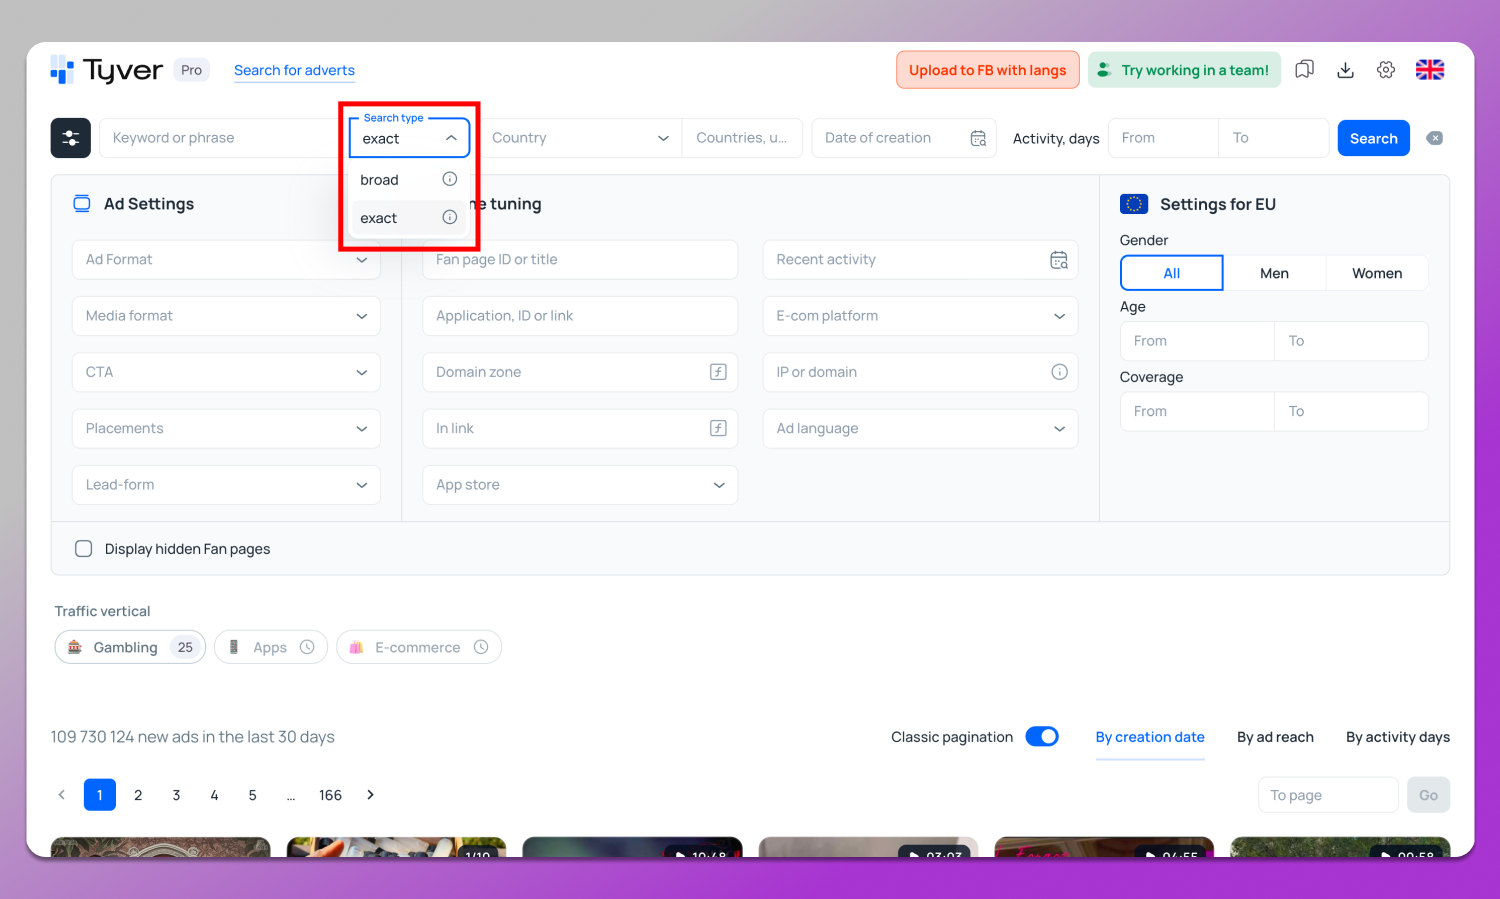Click the blue Search button

click(1373, 138)
